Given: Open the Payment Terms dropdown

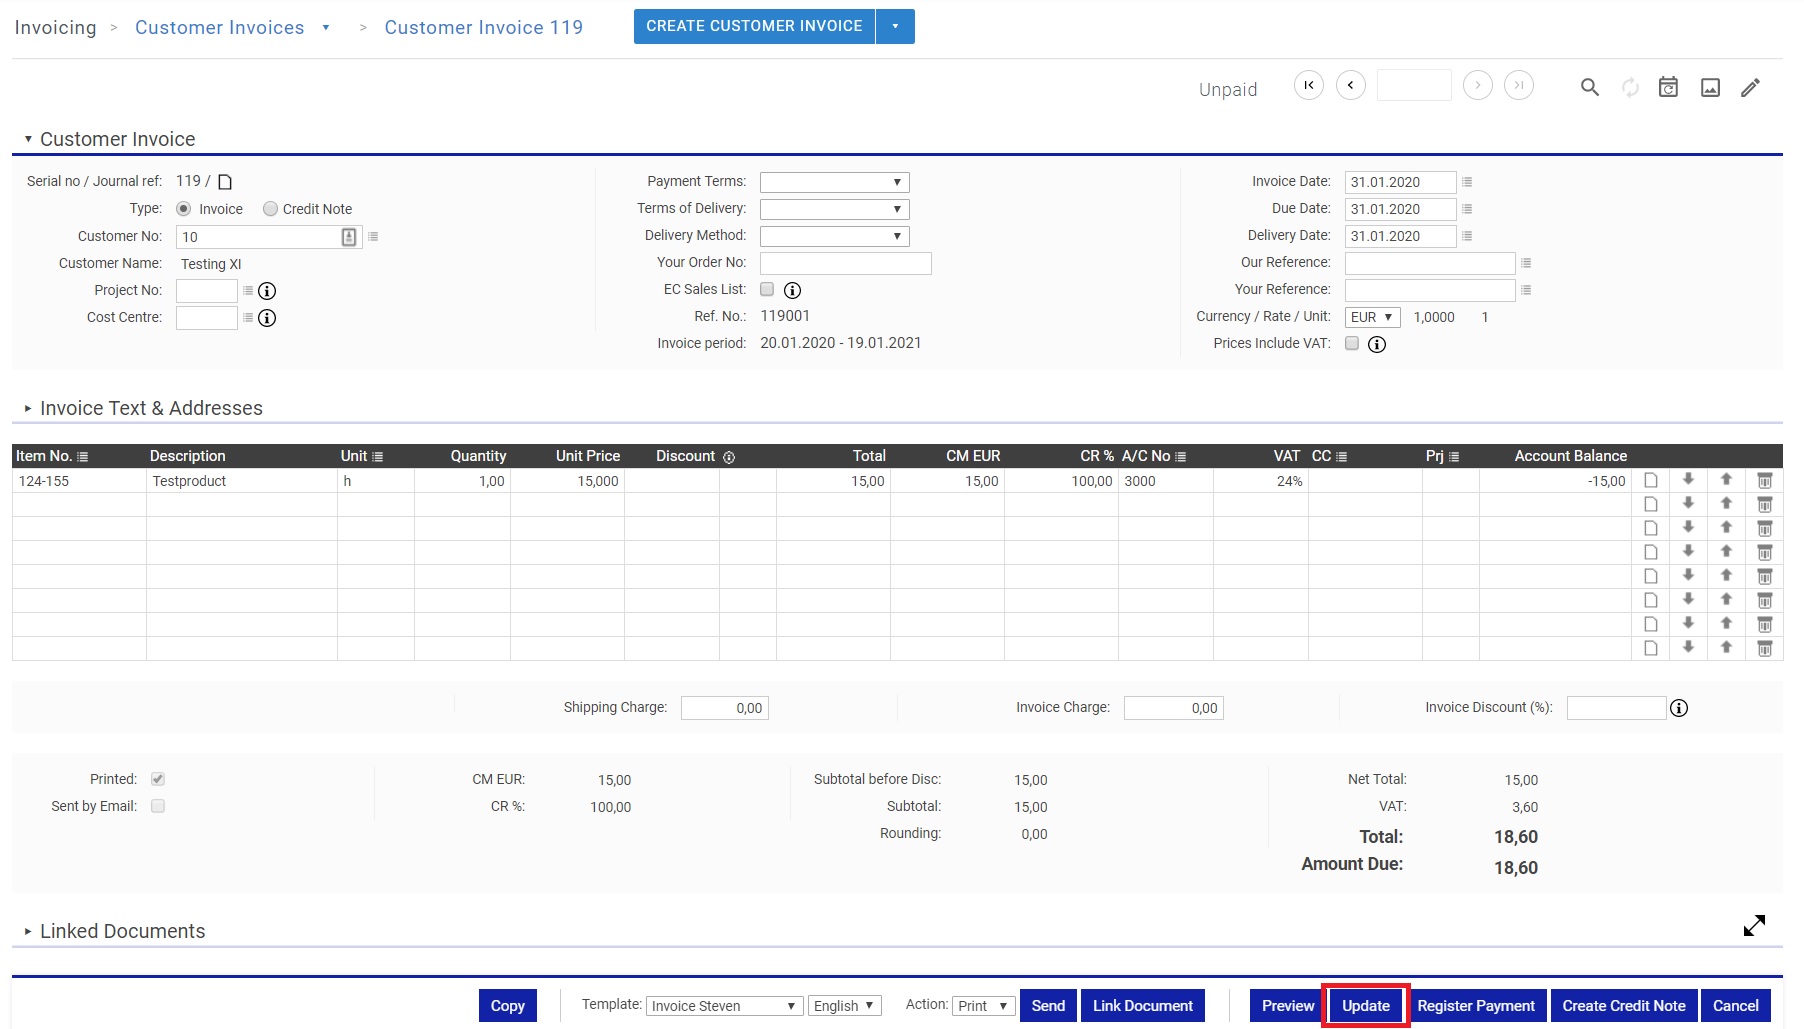Looking at the screenshot, I should tap(834, 182).
